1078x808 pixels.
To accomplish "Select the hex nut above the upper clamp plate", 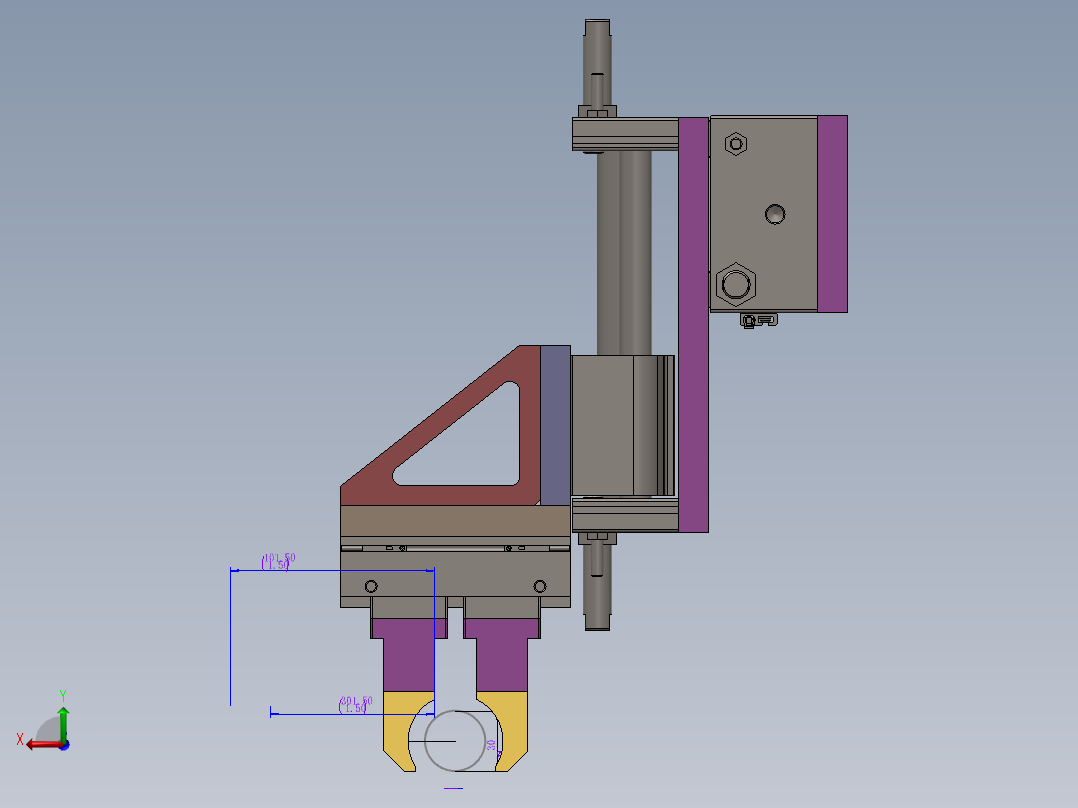I will click(x=597, y=112).
